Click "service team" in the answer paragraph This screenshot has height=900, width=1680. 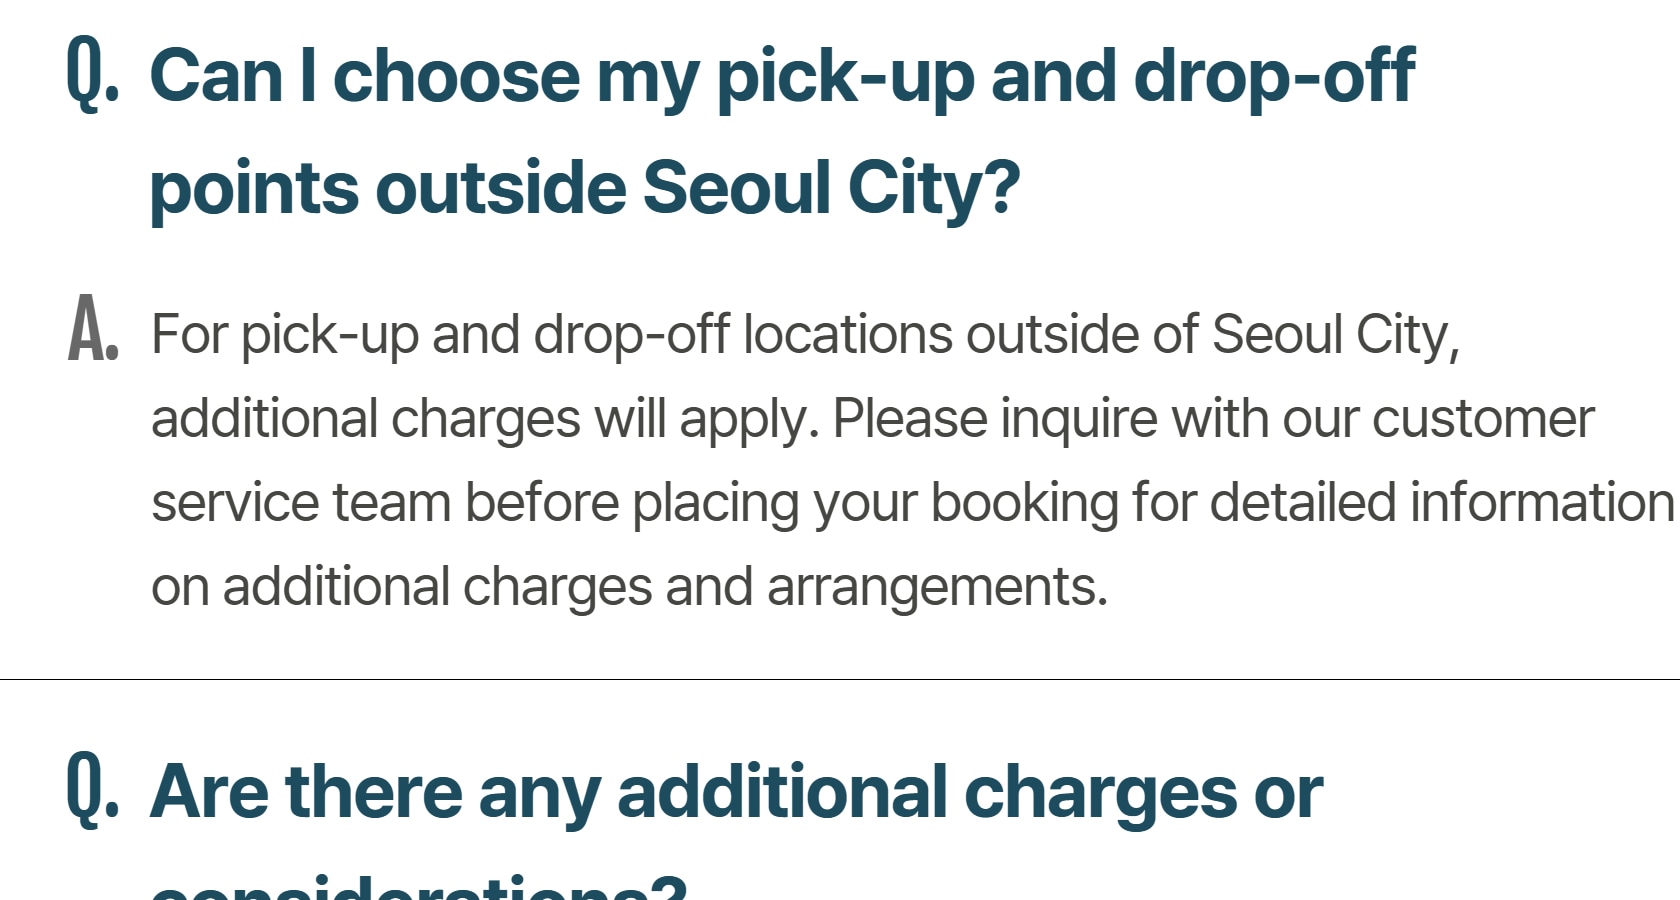(x=301, y=502)
